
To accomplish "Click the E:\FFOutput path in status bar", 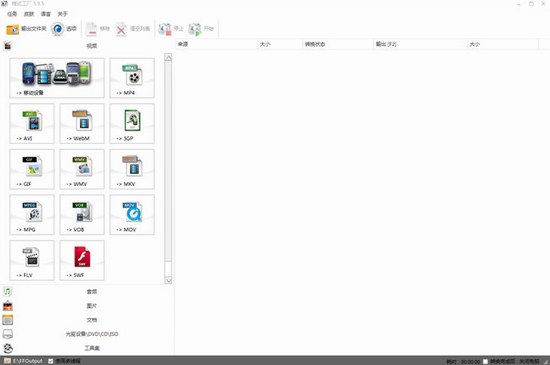I will [28, 361].
